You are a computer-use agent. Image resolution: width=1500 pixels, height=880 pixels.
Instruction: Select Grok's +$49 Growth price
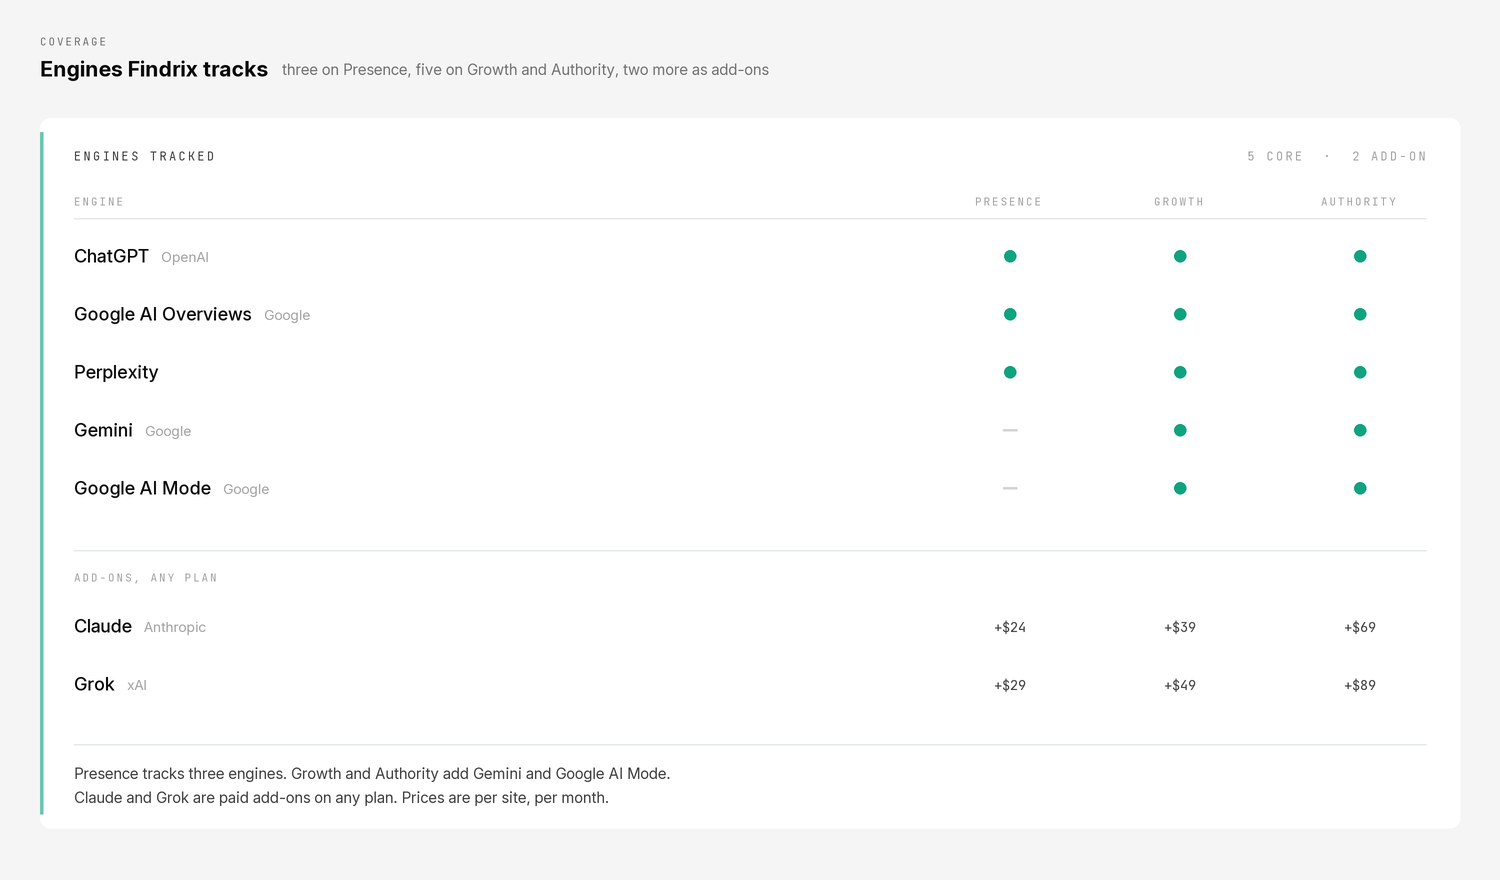point(1180,685)
